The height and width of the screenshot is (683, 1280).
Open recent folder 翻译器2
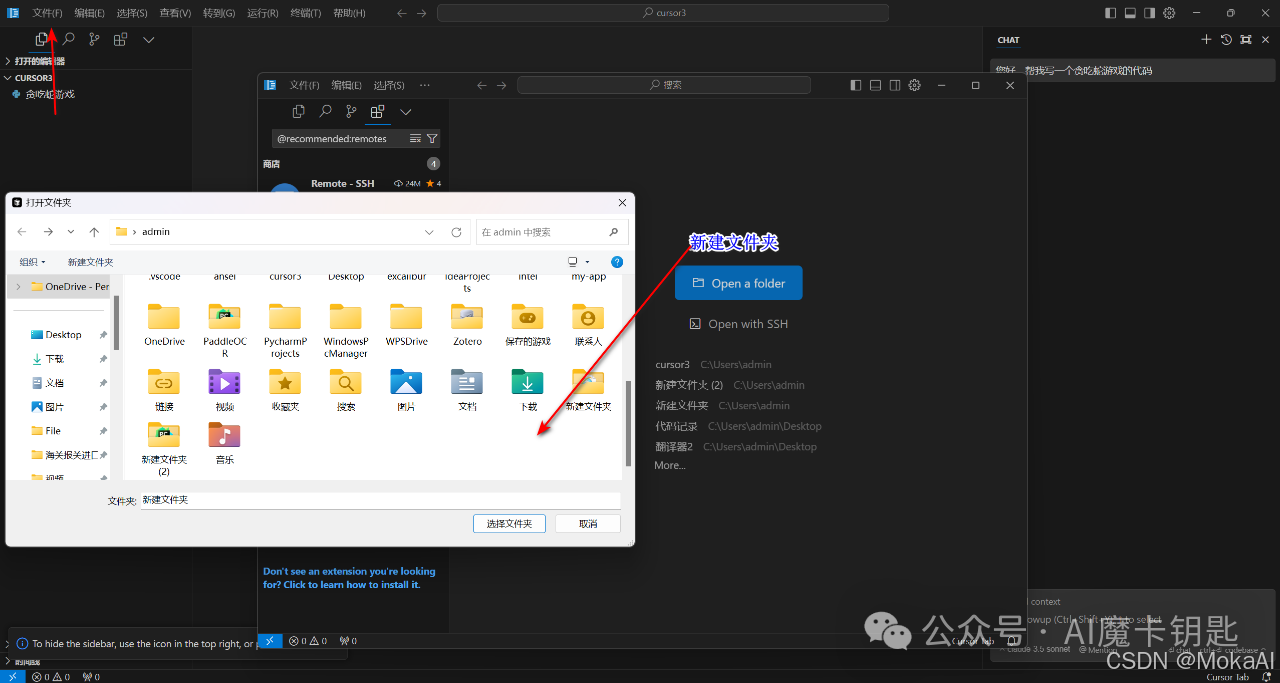tap(674, 447)
